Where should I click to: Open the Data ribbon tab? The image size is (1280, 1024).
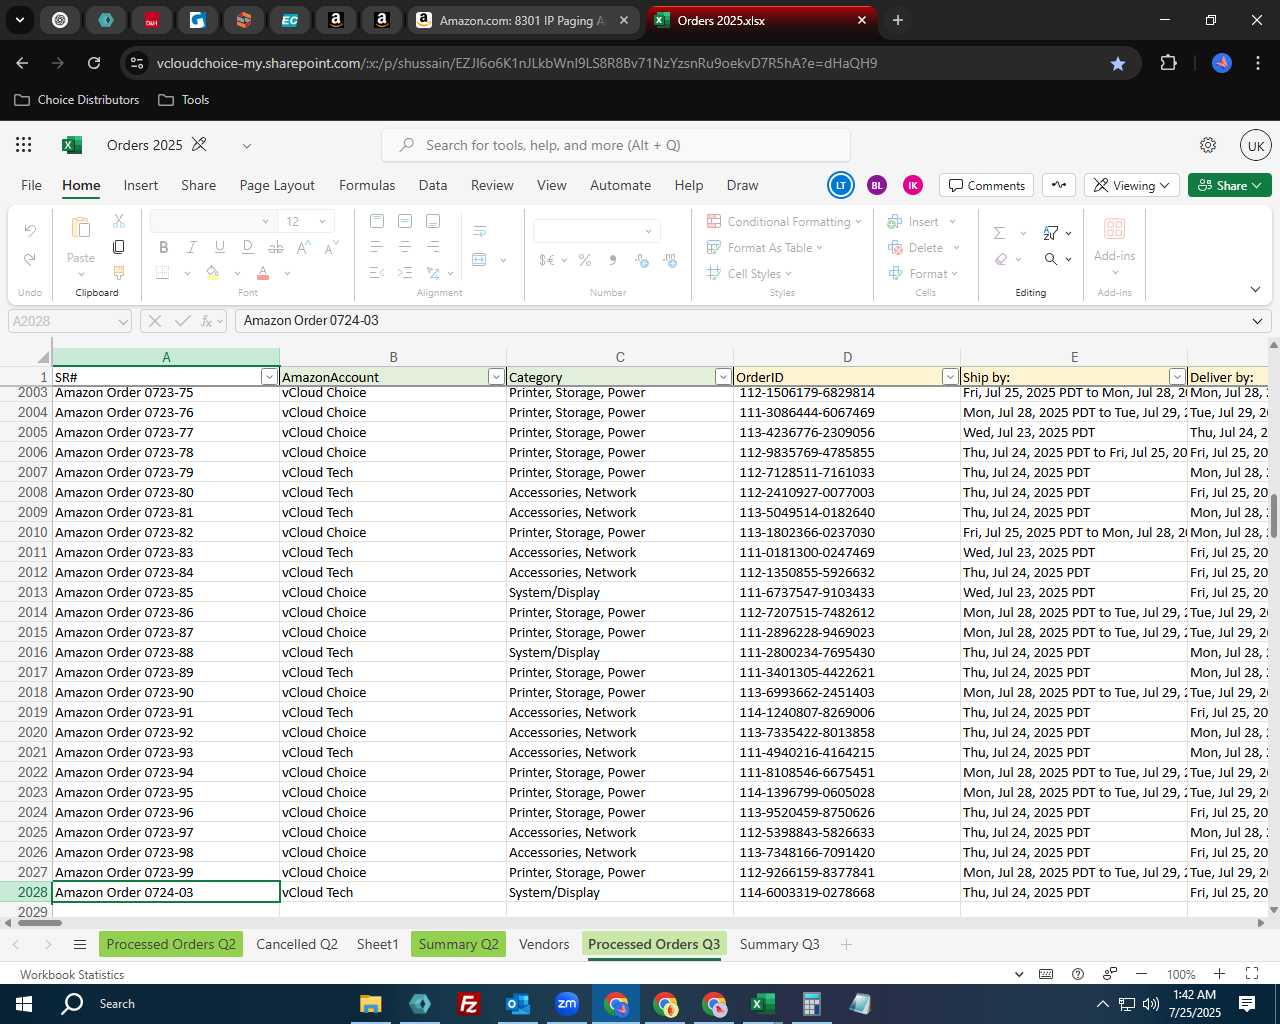click(433, 185)
